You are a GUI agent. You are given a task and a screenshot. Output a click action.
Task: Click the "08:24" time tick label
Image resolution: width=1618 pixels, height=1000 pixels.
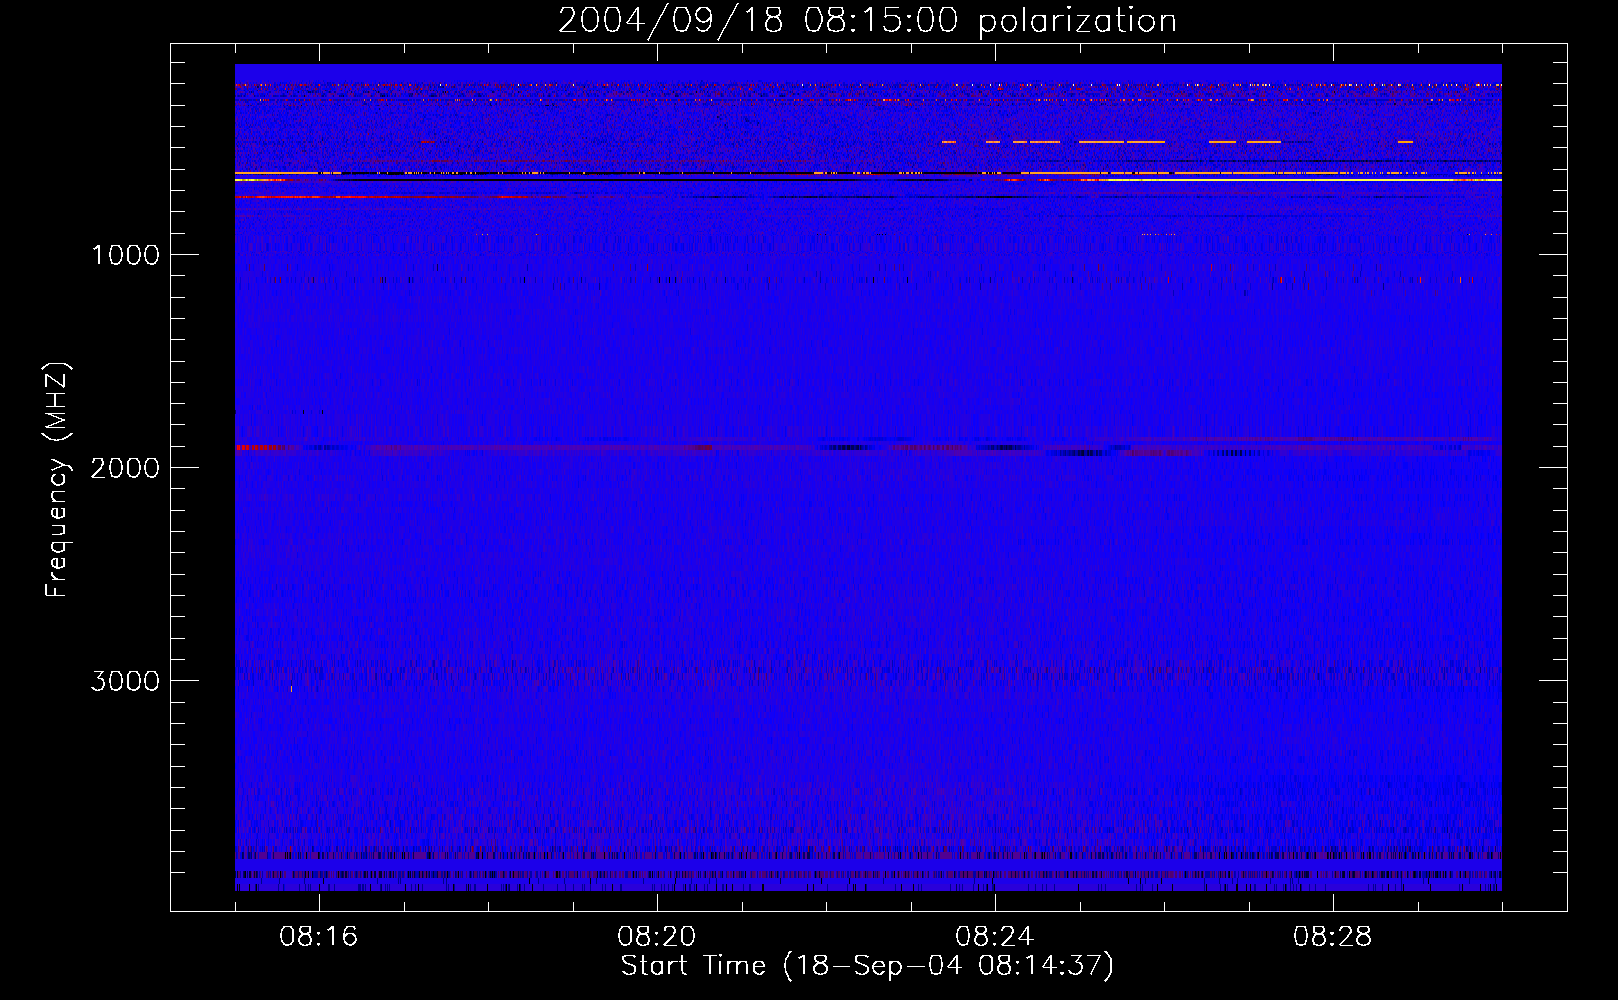click(995, 937)
